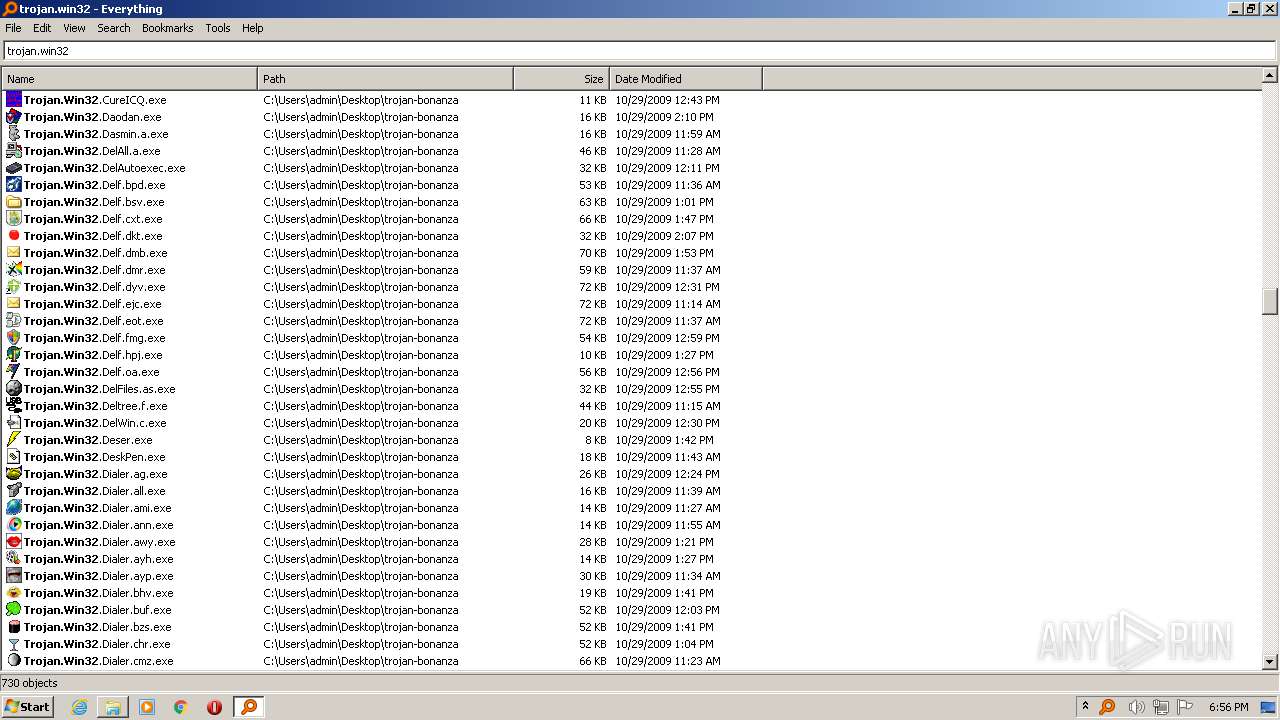
Task: Click the Everything taskbar button
Action: [x=249, y=707]
